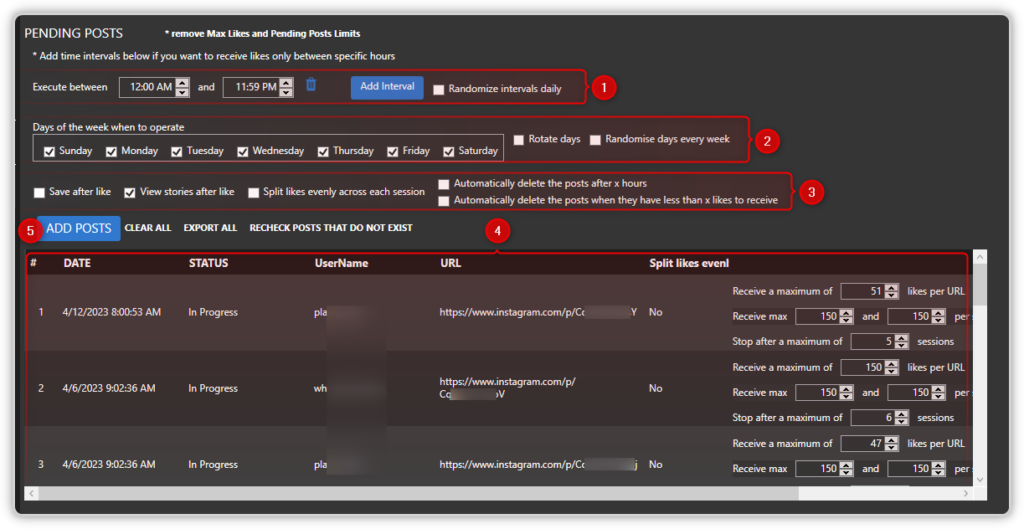1024x529 pixels.
Task: Click horizontal scrollbar right arrow
Action: click(967, 494)
